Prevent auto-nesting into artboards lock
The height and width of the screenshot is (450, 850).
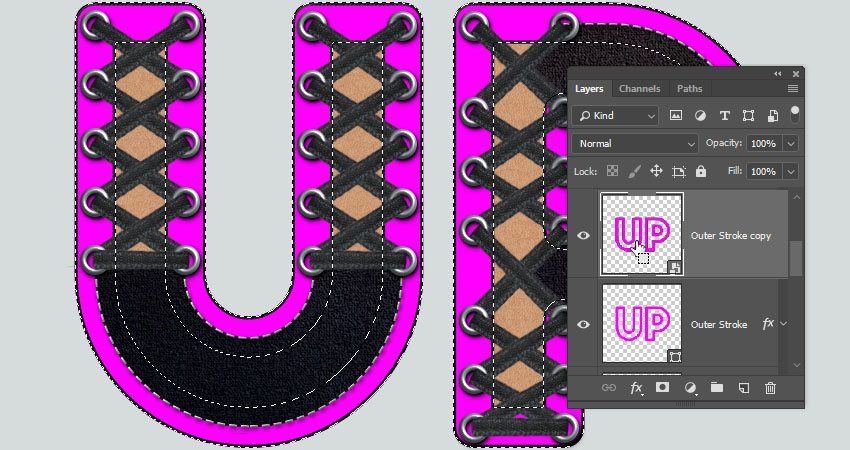679,172
